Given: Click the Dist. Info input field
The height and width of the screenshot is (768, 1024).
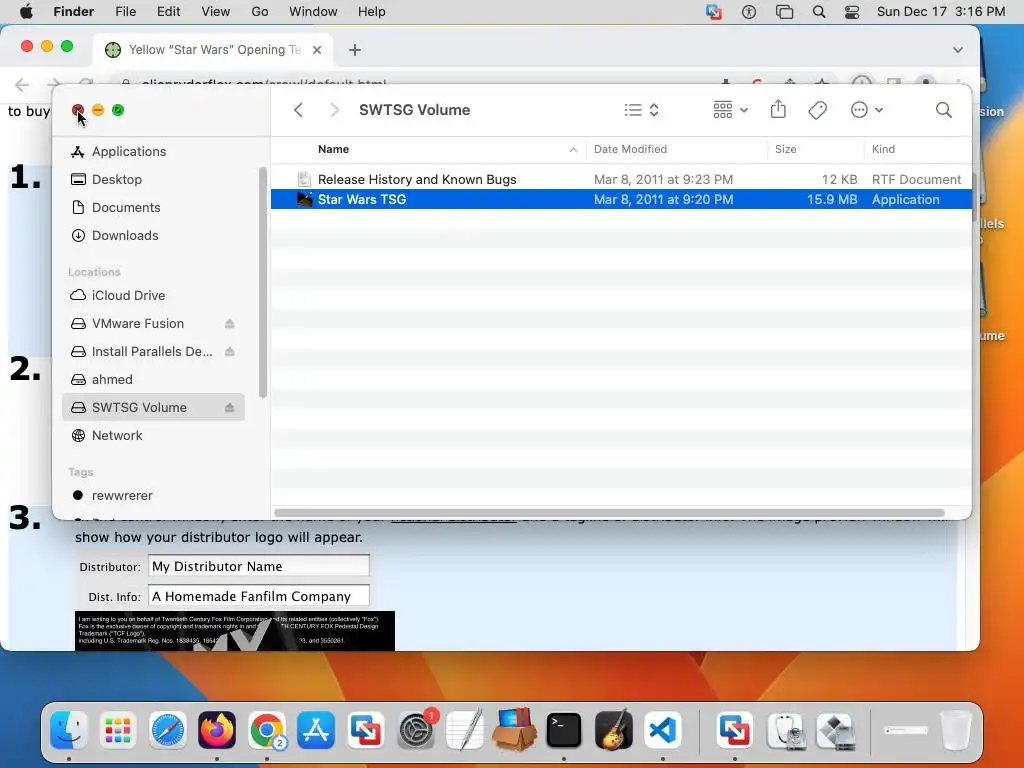Looking at the screenshot, I should 259,596.
